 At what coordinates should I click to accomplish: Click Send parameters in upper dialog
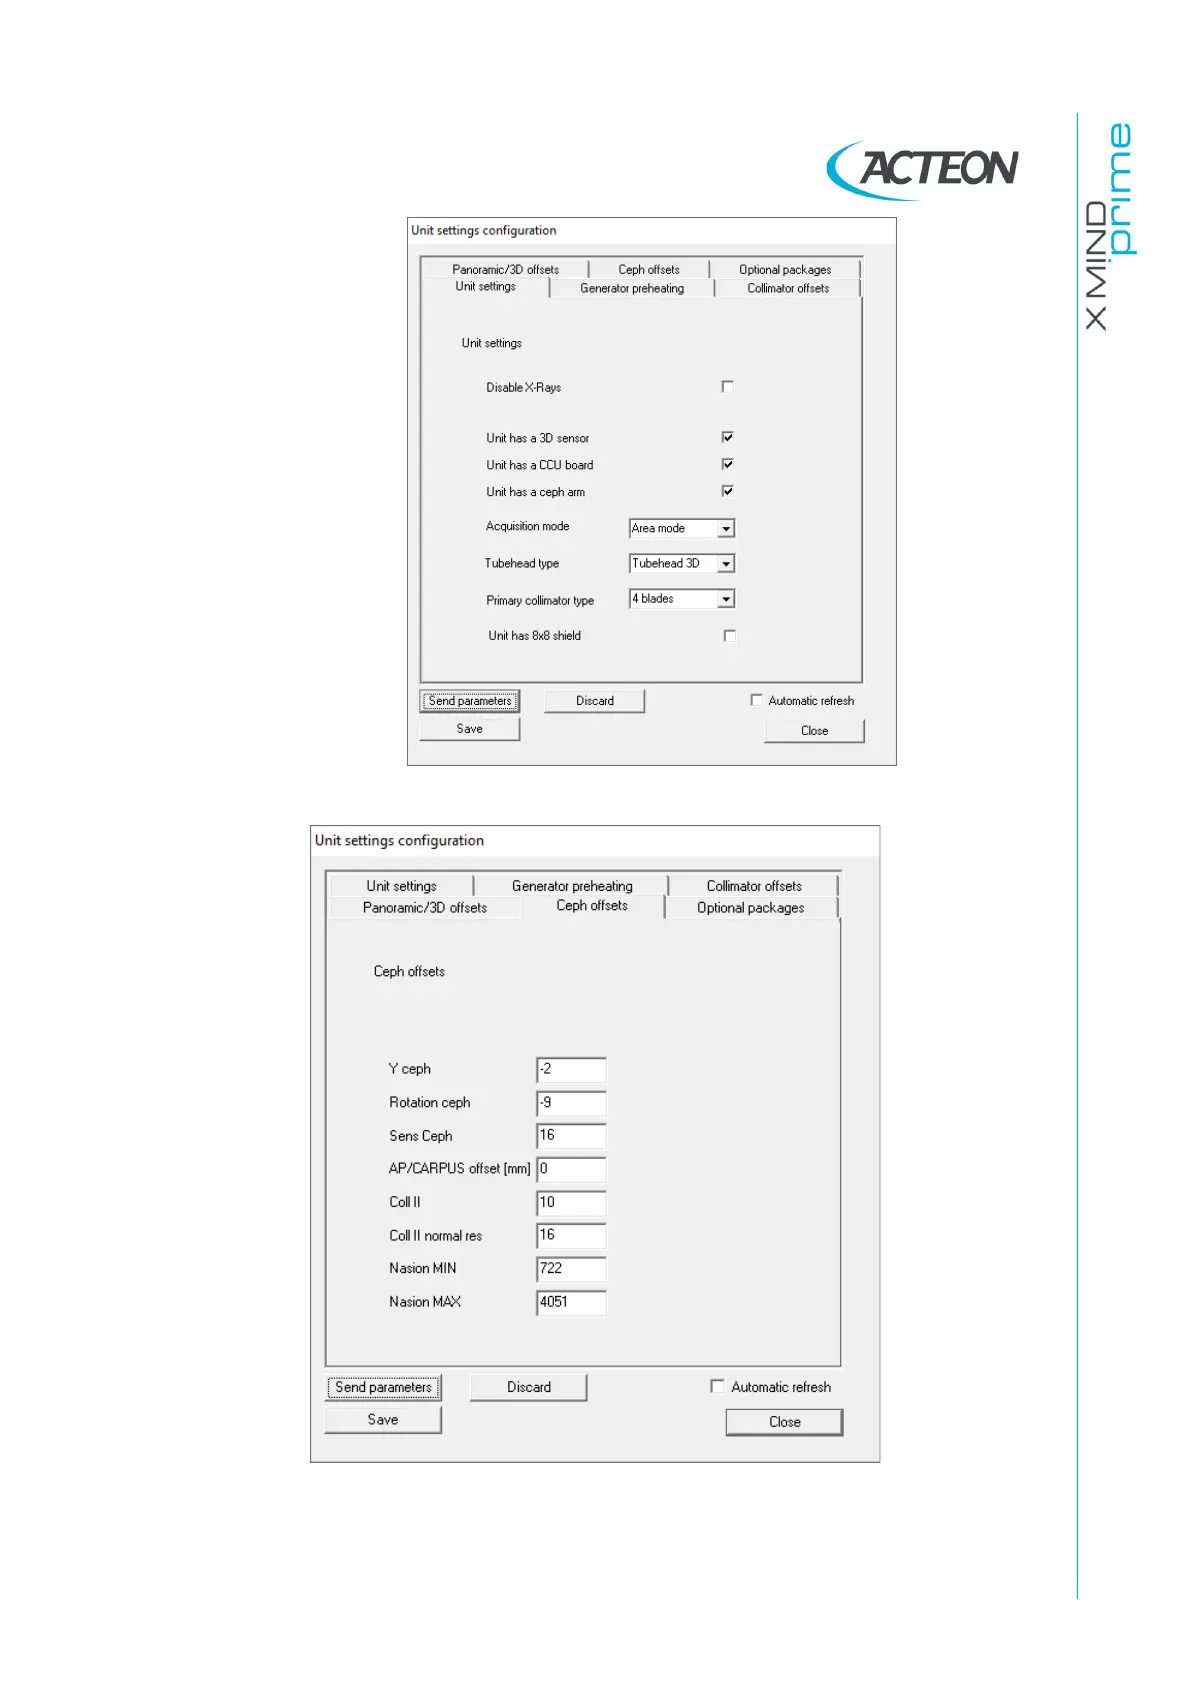[x=470, y=701]
